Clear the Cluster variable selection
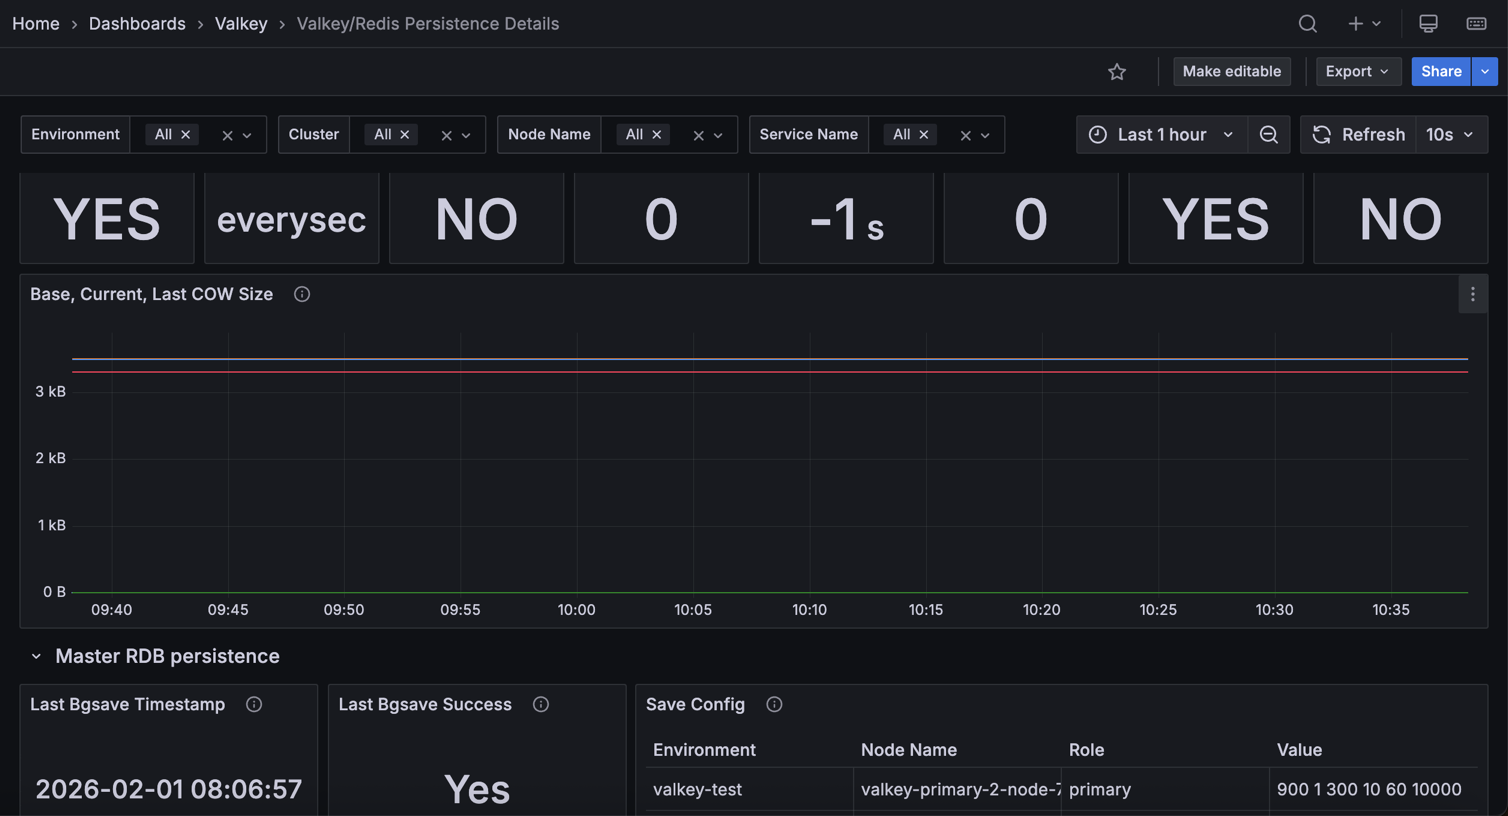This screenshot has height=816, width=1508. click(445, 134)
